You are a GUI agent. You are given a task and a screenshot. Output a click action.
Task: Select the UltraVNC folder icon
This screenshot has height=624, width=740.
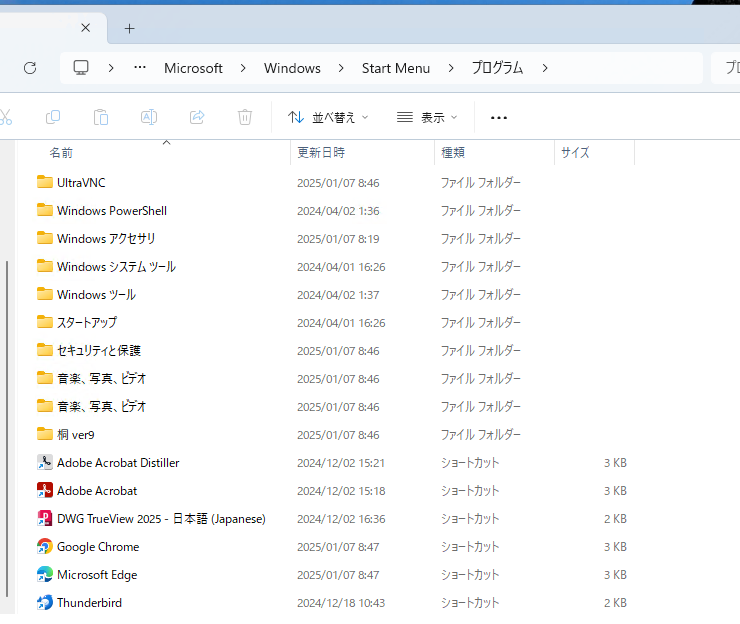pos(45,182)
